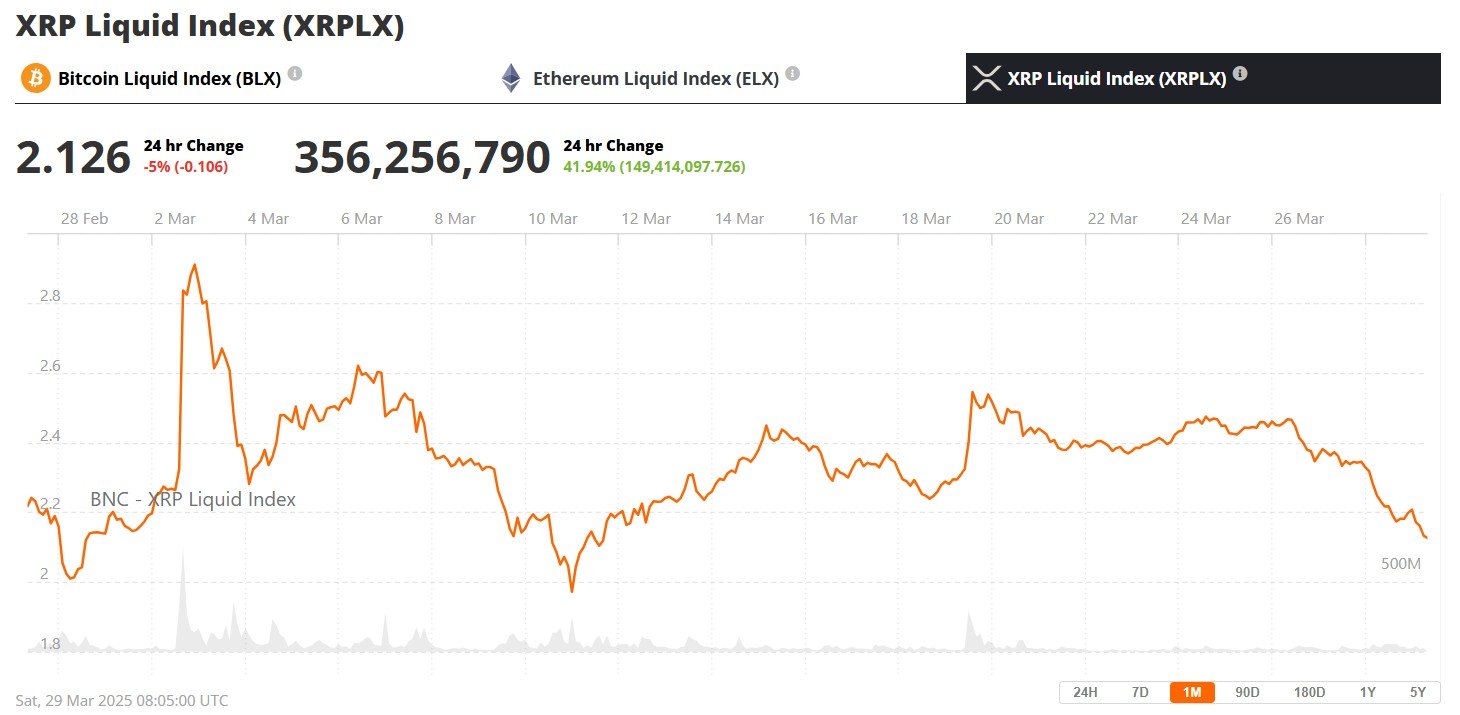Viewport: 1460px width, 715px height.
Task: Select the 24H time range
Action: click(x=1086, y=691)
